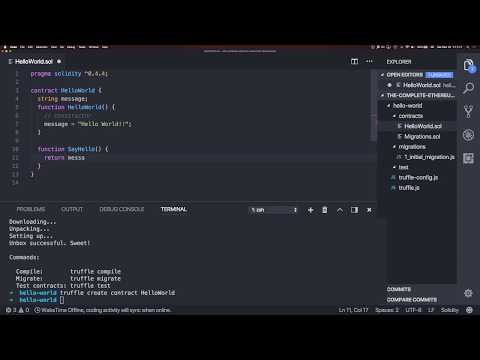Screen dimensions: 480x360
Task: Expand the test folder
Action: (394, 167)
